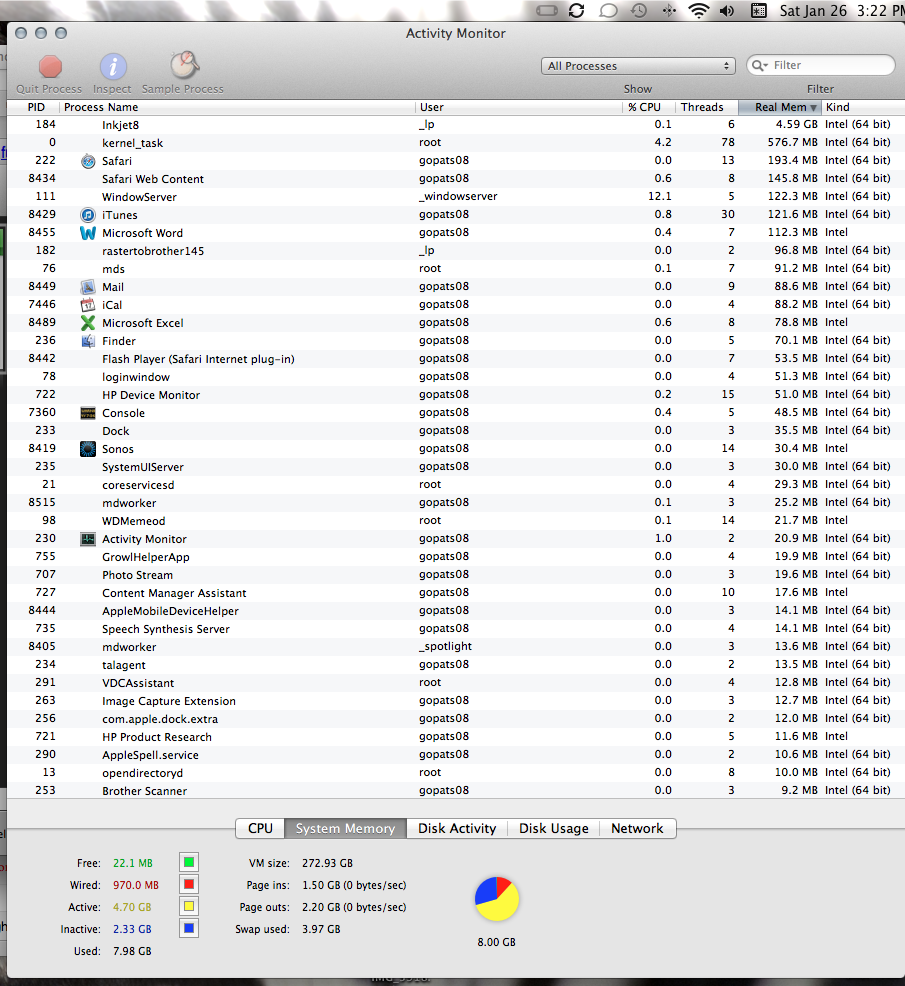Toggle sort arrow on Real Mem column
The height and width of the screenshot is (986, 905).
(813, 108)
